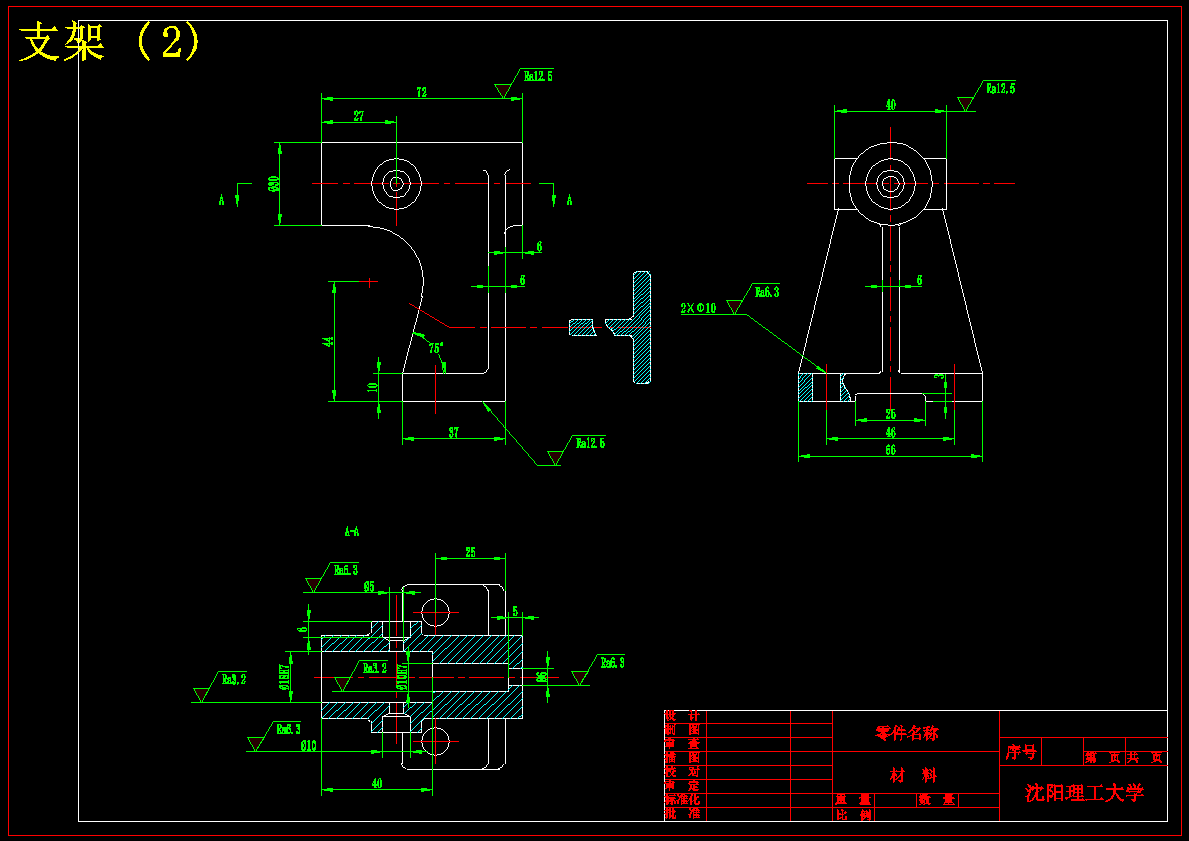
Task: Select the Ø5 diameter dimension
Action: (x=369, y=586)
